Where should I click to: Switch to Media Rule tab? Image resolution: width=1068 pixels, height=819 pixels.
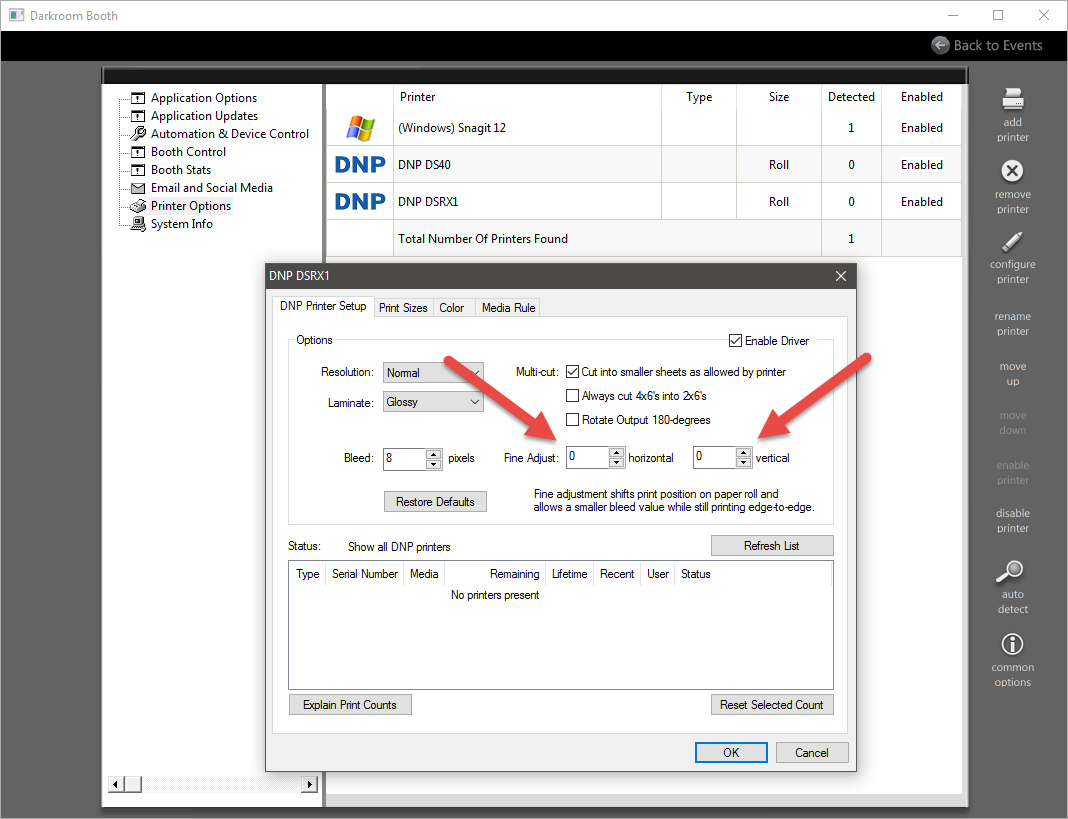(x=508, y=308)
